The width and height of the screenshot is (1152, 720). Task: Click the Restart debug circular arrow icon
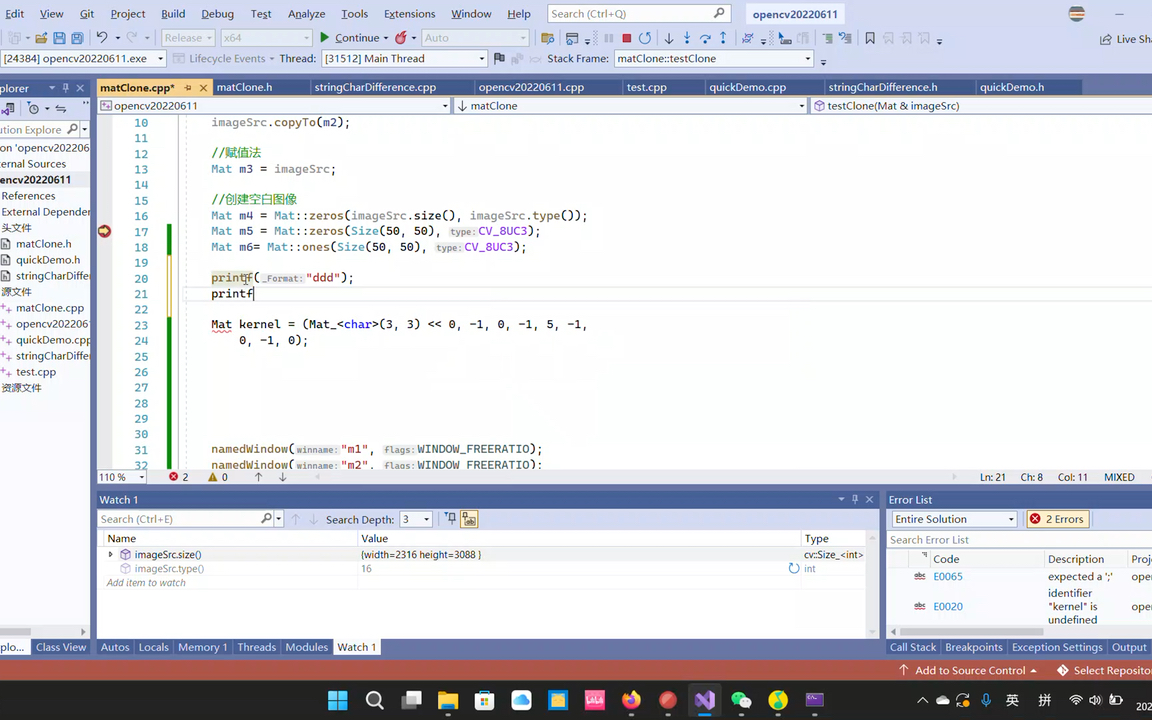tap(645, 37)
